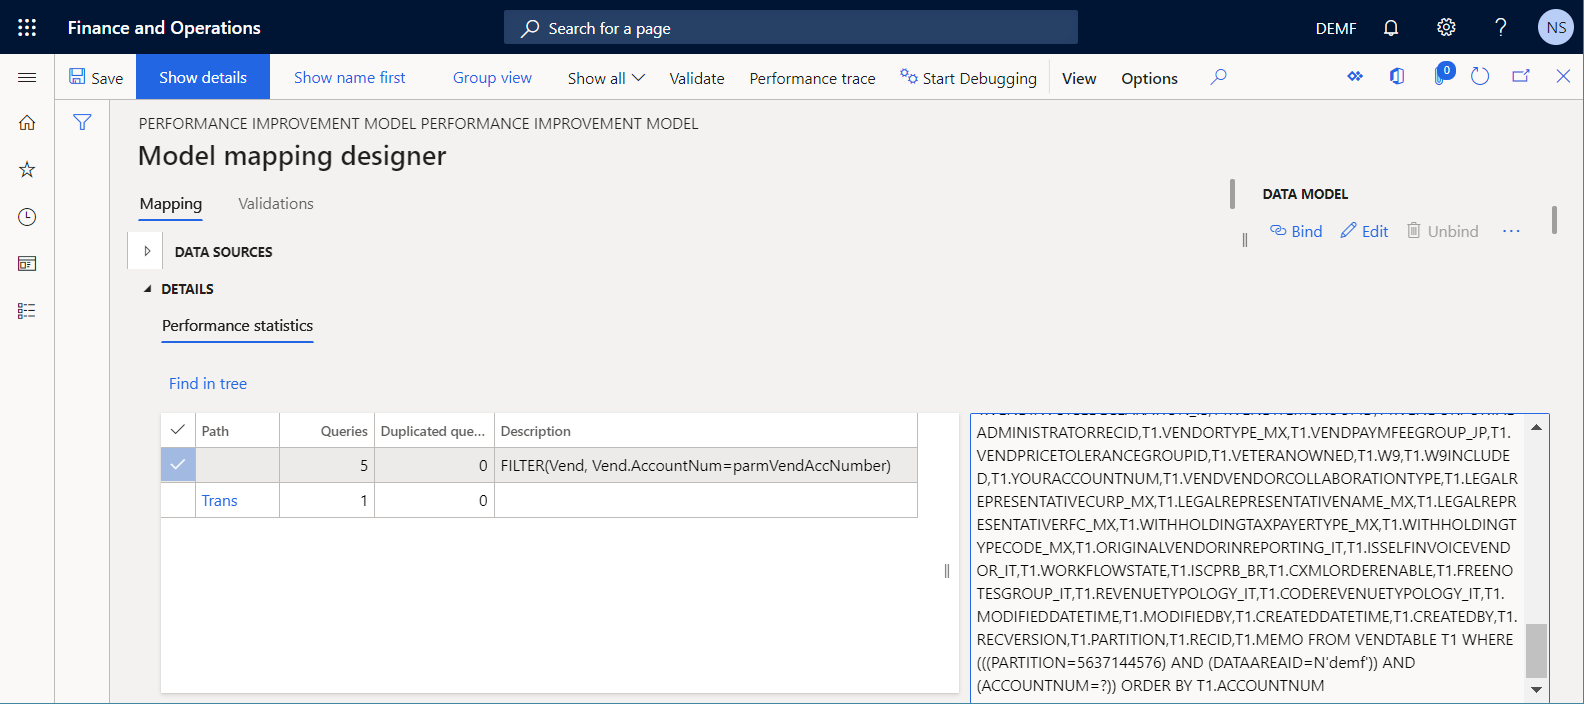Select Performance statistics tab
Viewport: 1584px width, 704px height.
point(238,326)
